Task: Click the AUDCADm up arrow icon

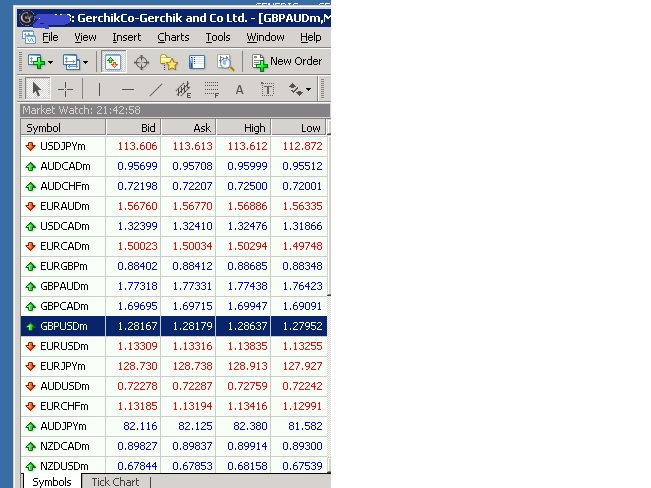Action: [x=30, y=167]
